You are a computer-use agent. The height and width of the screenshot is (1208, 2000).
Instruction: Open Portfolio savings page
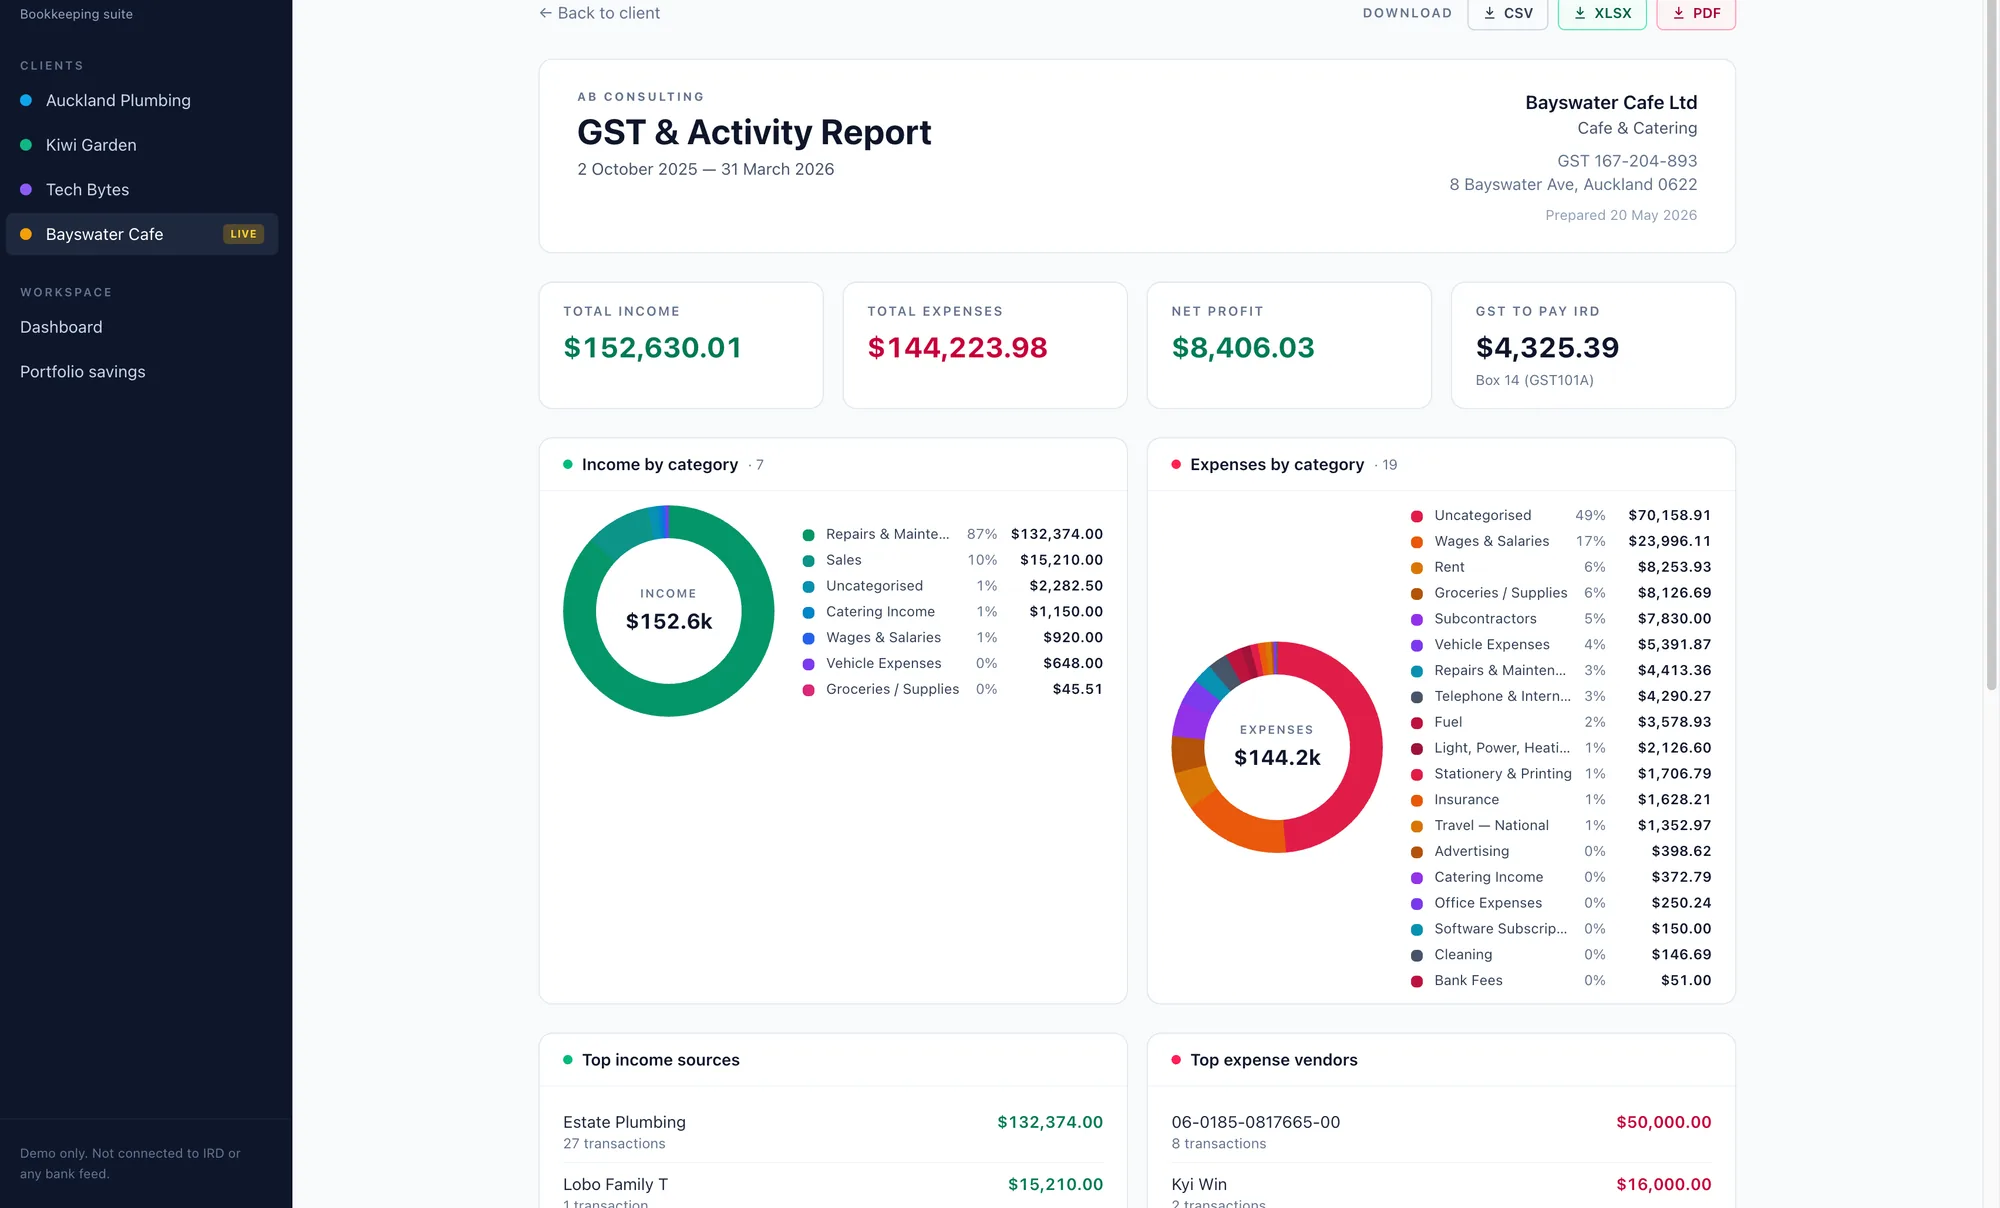83,371
